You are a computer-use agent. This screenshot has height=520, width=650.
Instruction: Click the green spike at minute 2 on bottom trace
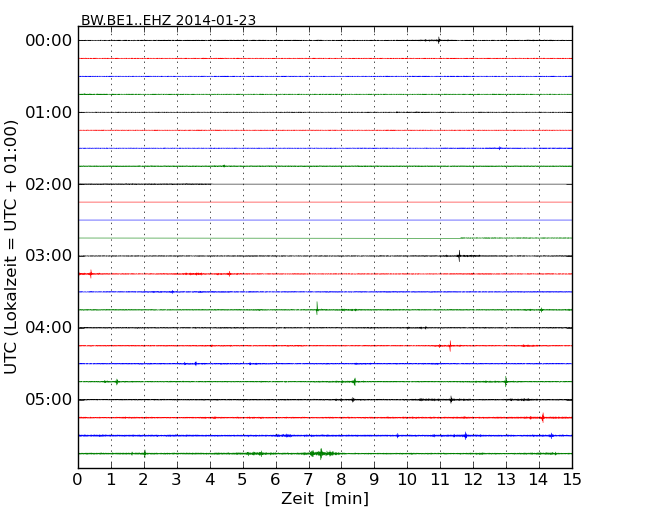pos(145,454)
